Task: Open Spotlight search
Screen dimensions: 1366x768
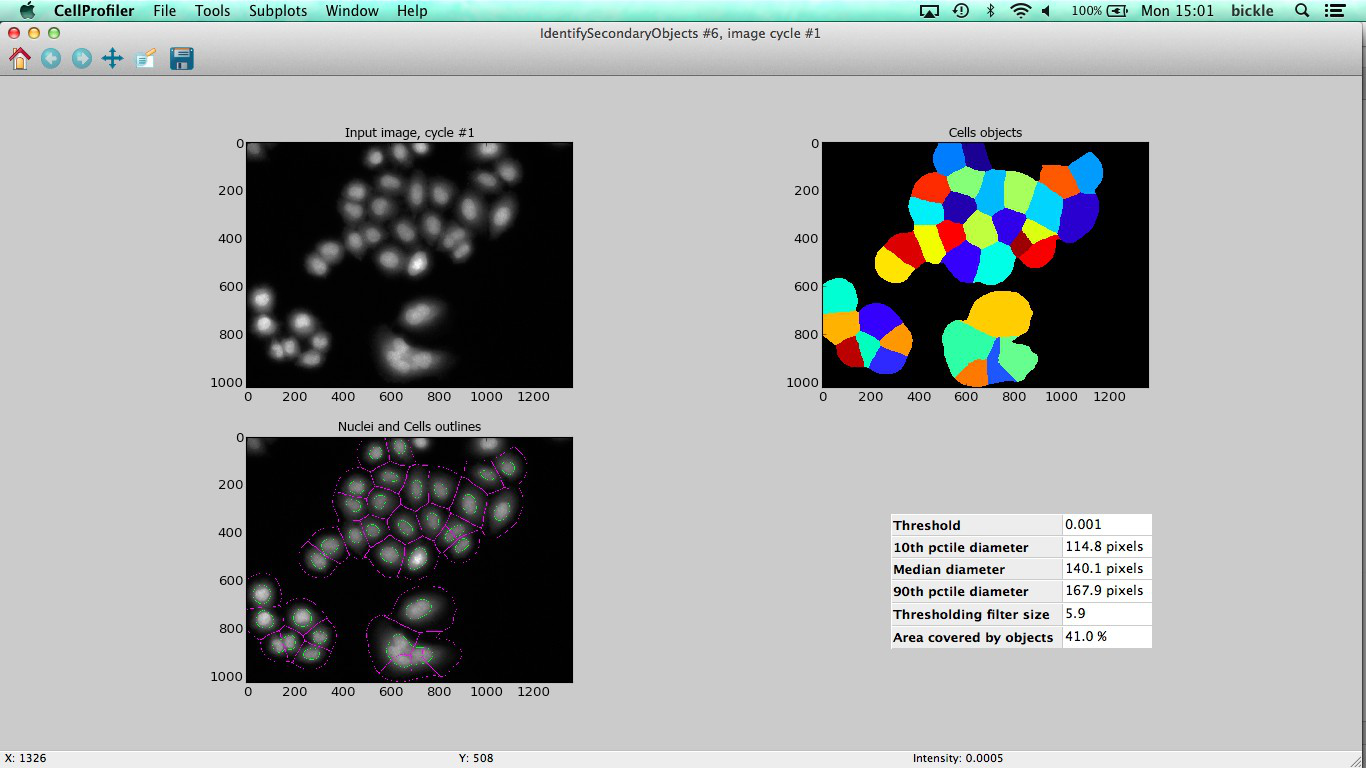Action: (1302, 11)
